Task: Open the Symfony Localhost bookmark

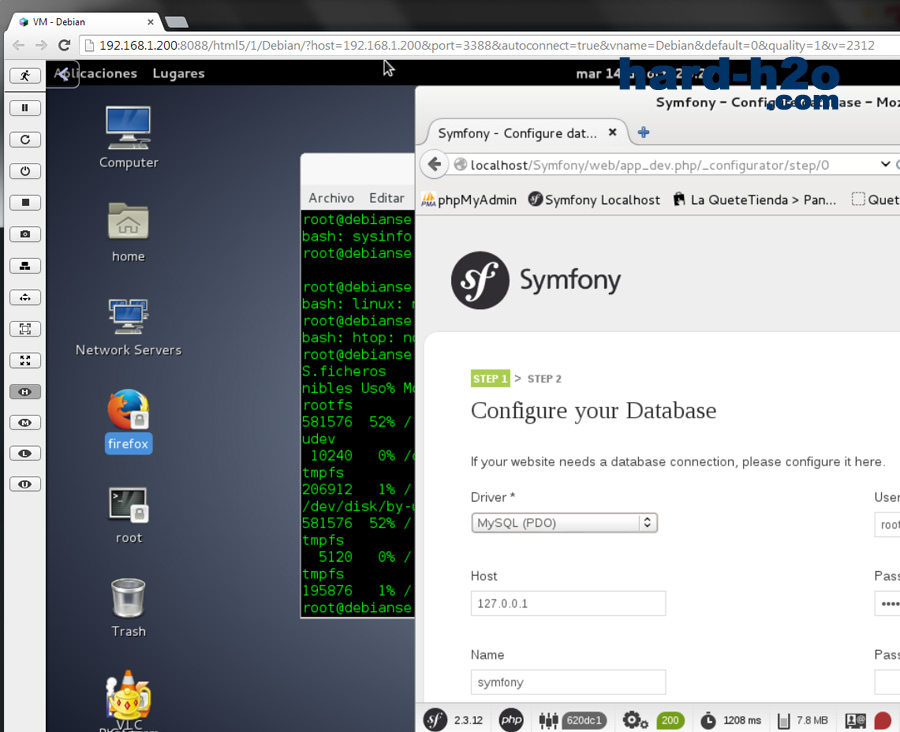Action: click(594, 200)
